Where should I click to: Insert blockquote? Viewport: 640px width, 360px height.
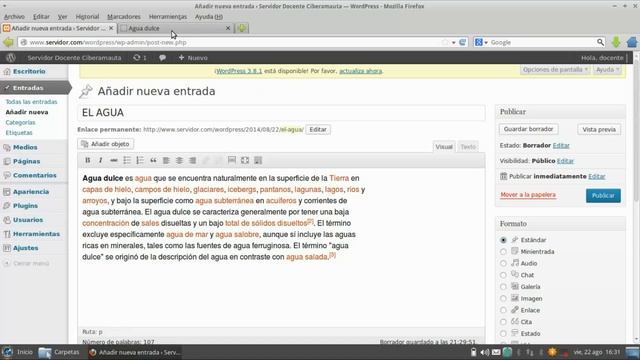coord(153,160)
